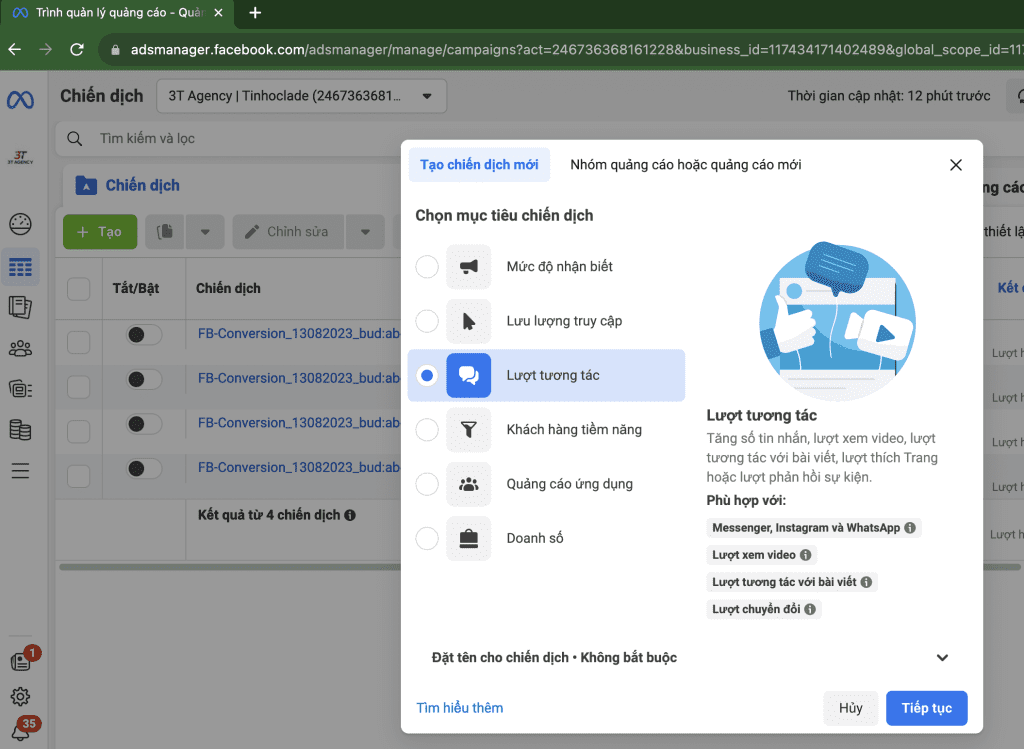Screen dimensions: 1024x749
Task: Open a new browser tab
Action: point(255,13)
